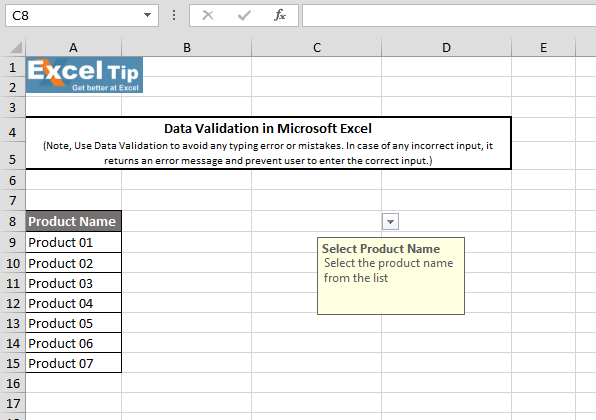
Task: Open the C8 data validation dropdown arrow
Action: 390,222
